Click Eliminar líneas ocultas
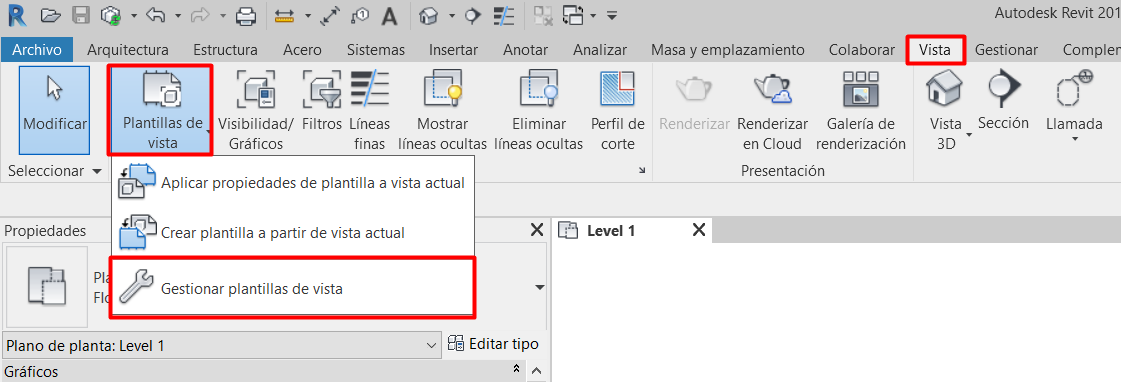Screen dimensions: 1121x382 tap(538, 109)
